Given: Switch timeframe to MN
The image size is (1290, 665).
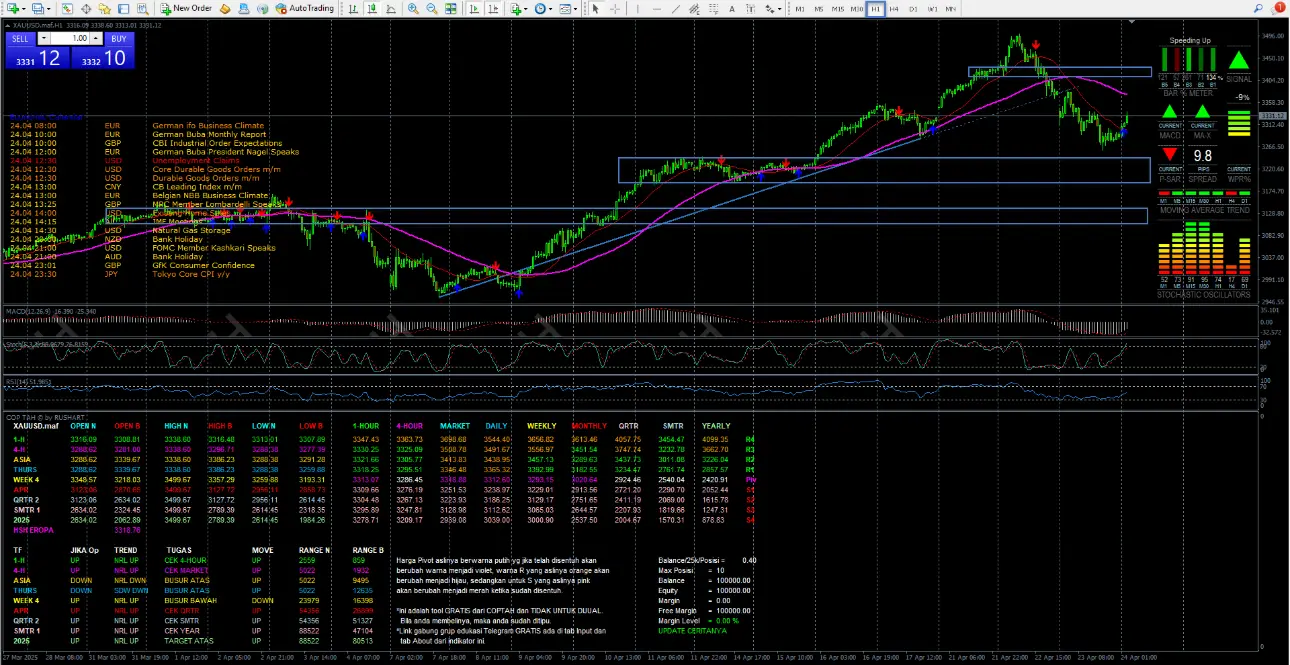Looking at the screenshot, I should (951, 8).
